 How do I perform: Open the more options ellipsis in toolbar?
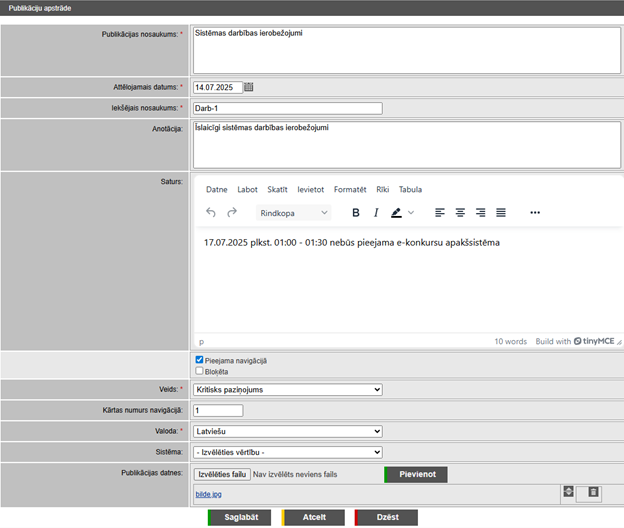pos(535,212)
